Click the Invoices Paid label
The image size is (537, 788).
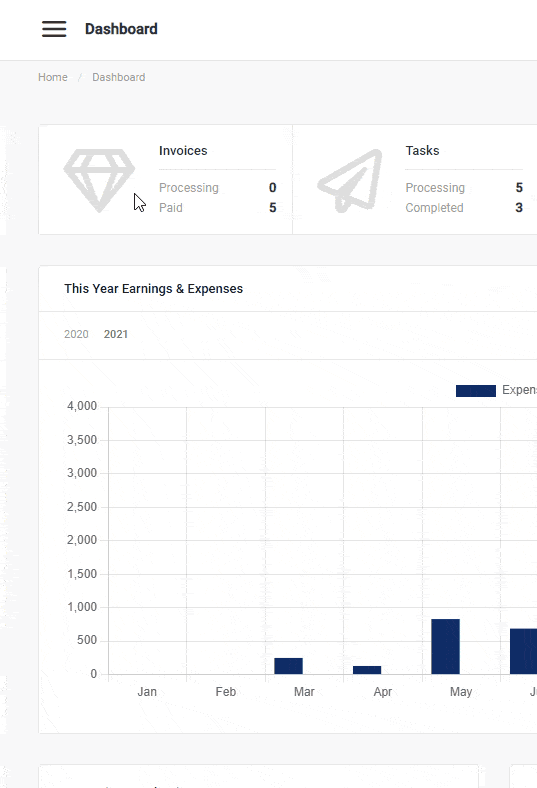(x=171, y=208)
